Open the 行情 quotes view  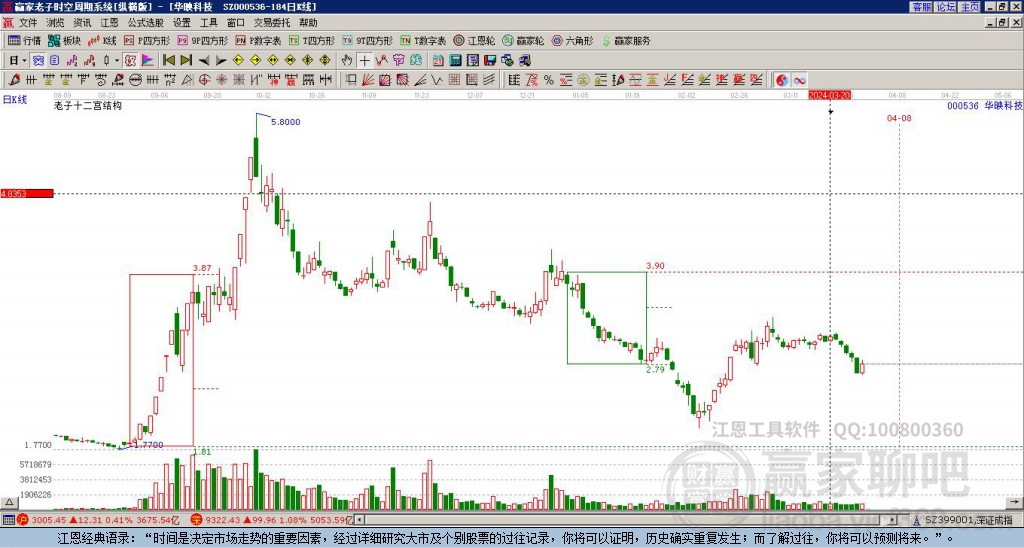coord(24,40)
